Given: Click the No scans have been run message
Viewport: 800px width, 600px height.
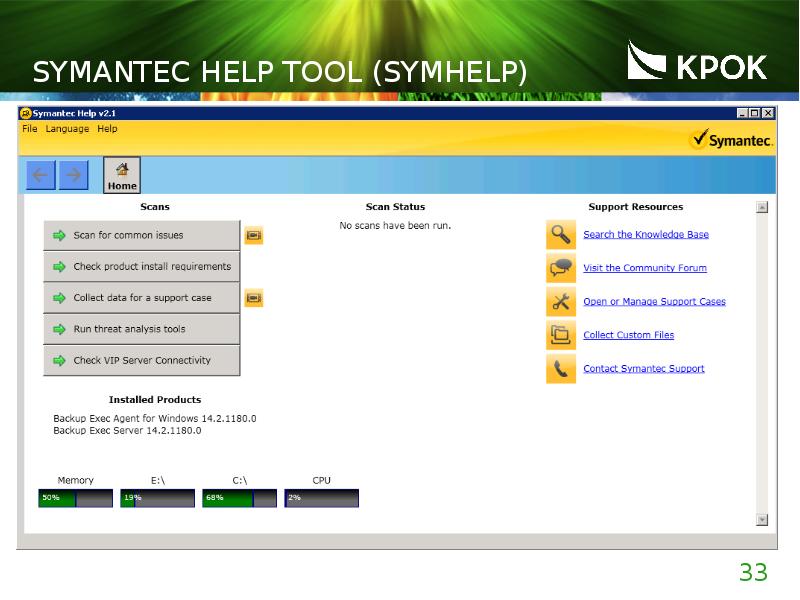Looking at the screenshot, I should (x=395, y=226).
